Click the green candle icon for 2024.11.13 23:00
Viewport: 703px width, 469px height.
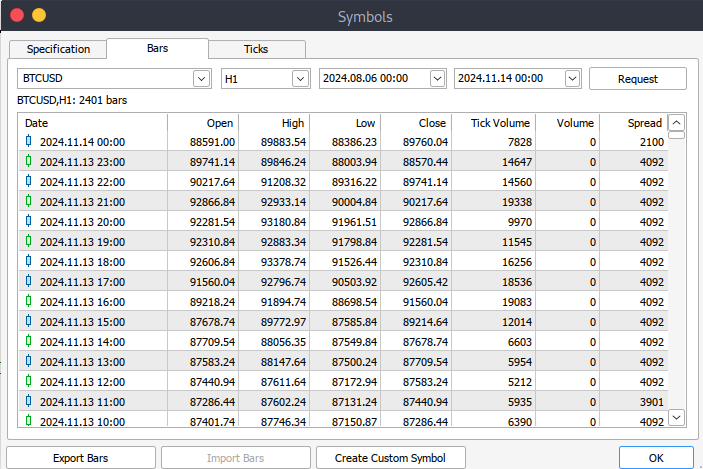[29, 161]
